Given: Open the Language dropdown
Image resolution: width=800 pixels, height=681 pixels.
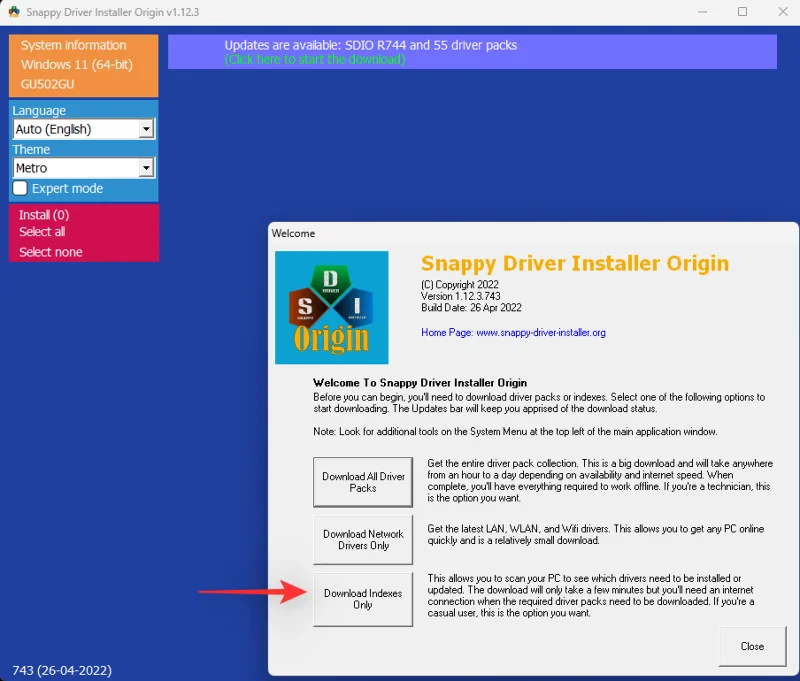Looking at the screenshot, I should (83, 129).
